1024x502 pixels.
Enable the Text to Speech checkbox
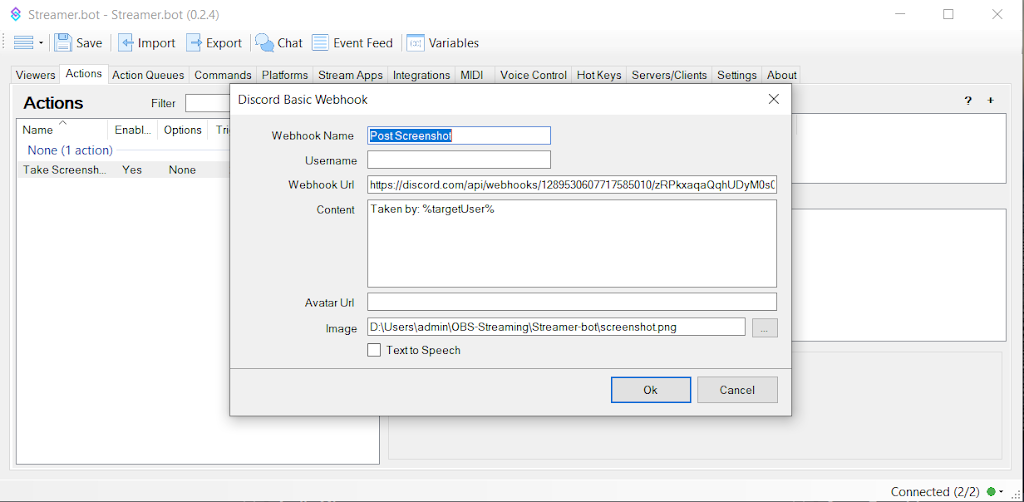374,350
